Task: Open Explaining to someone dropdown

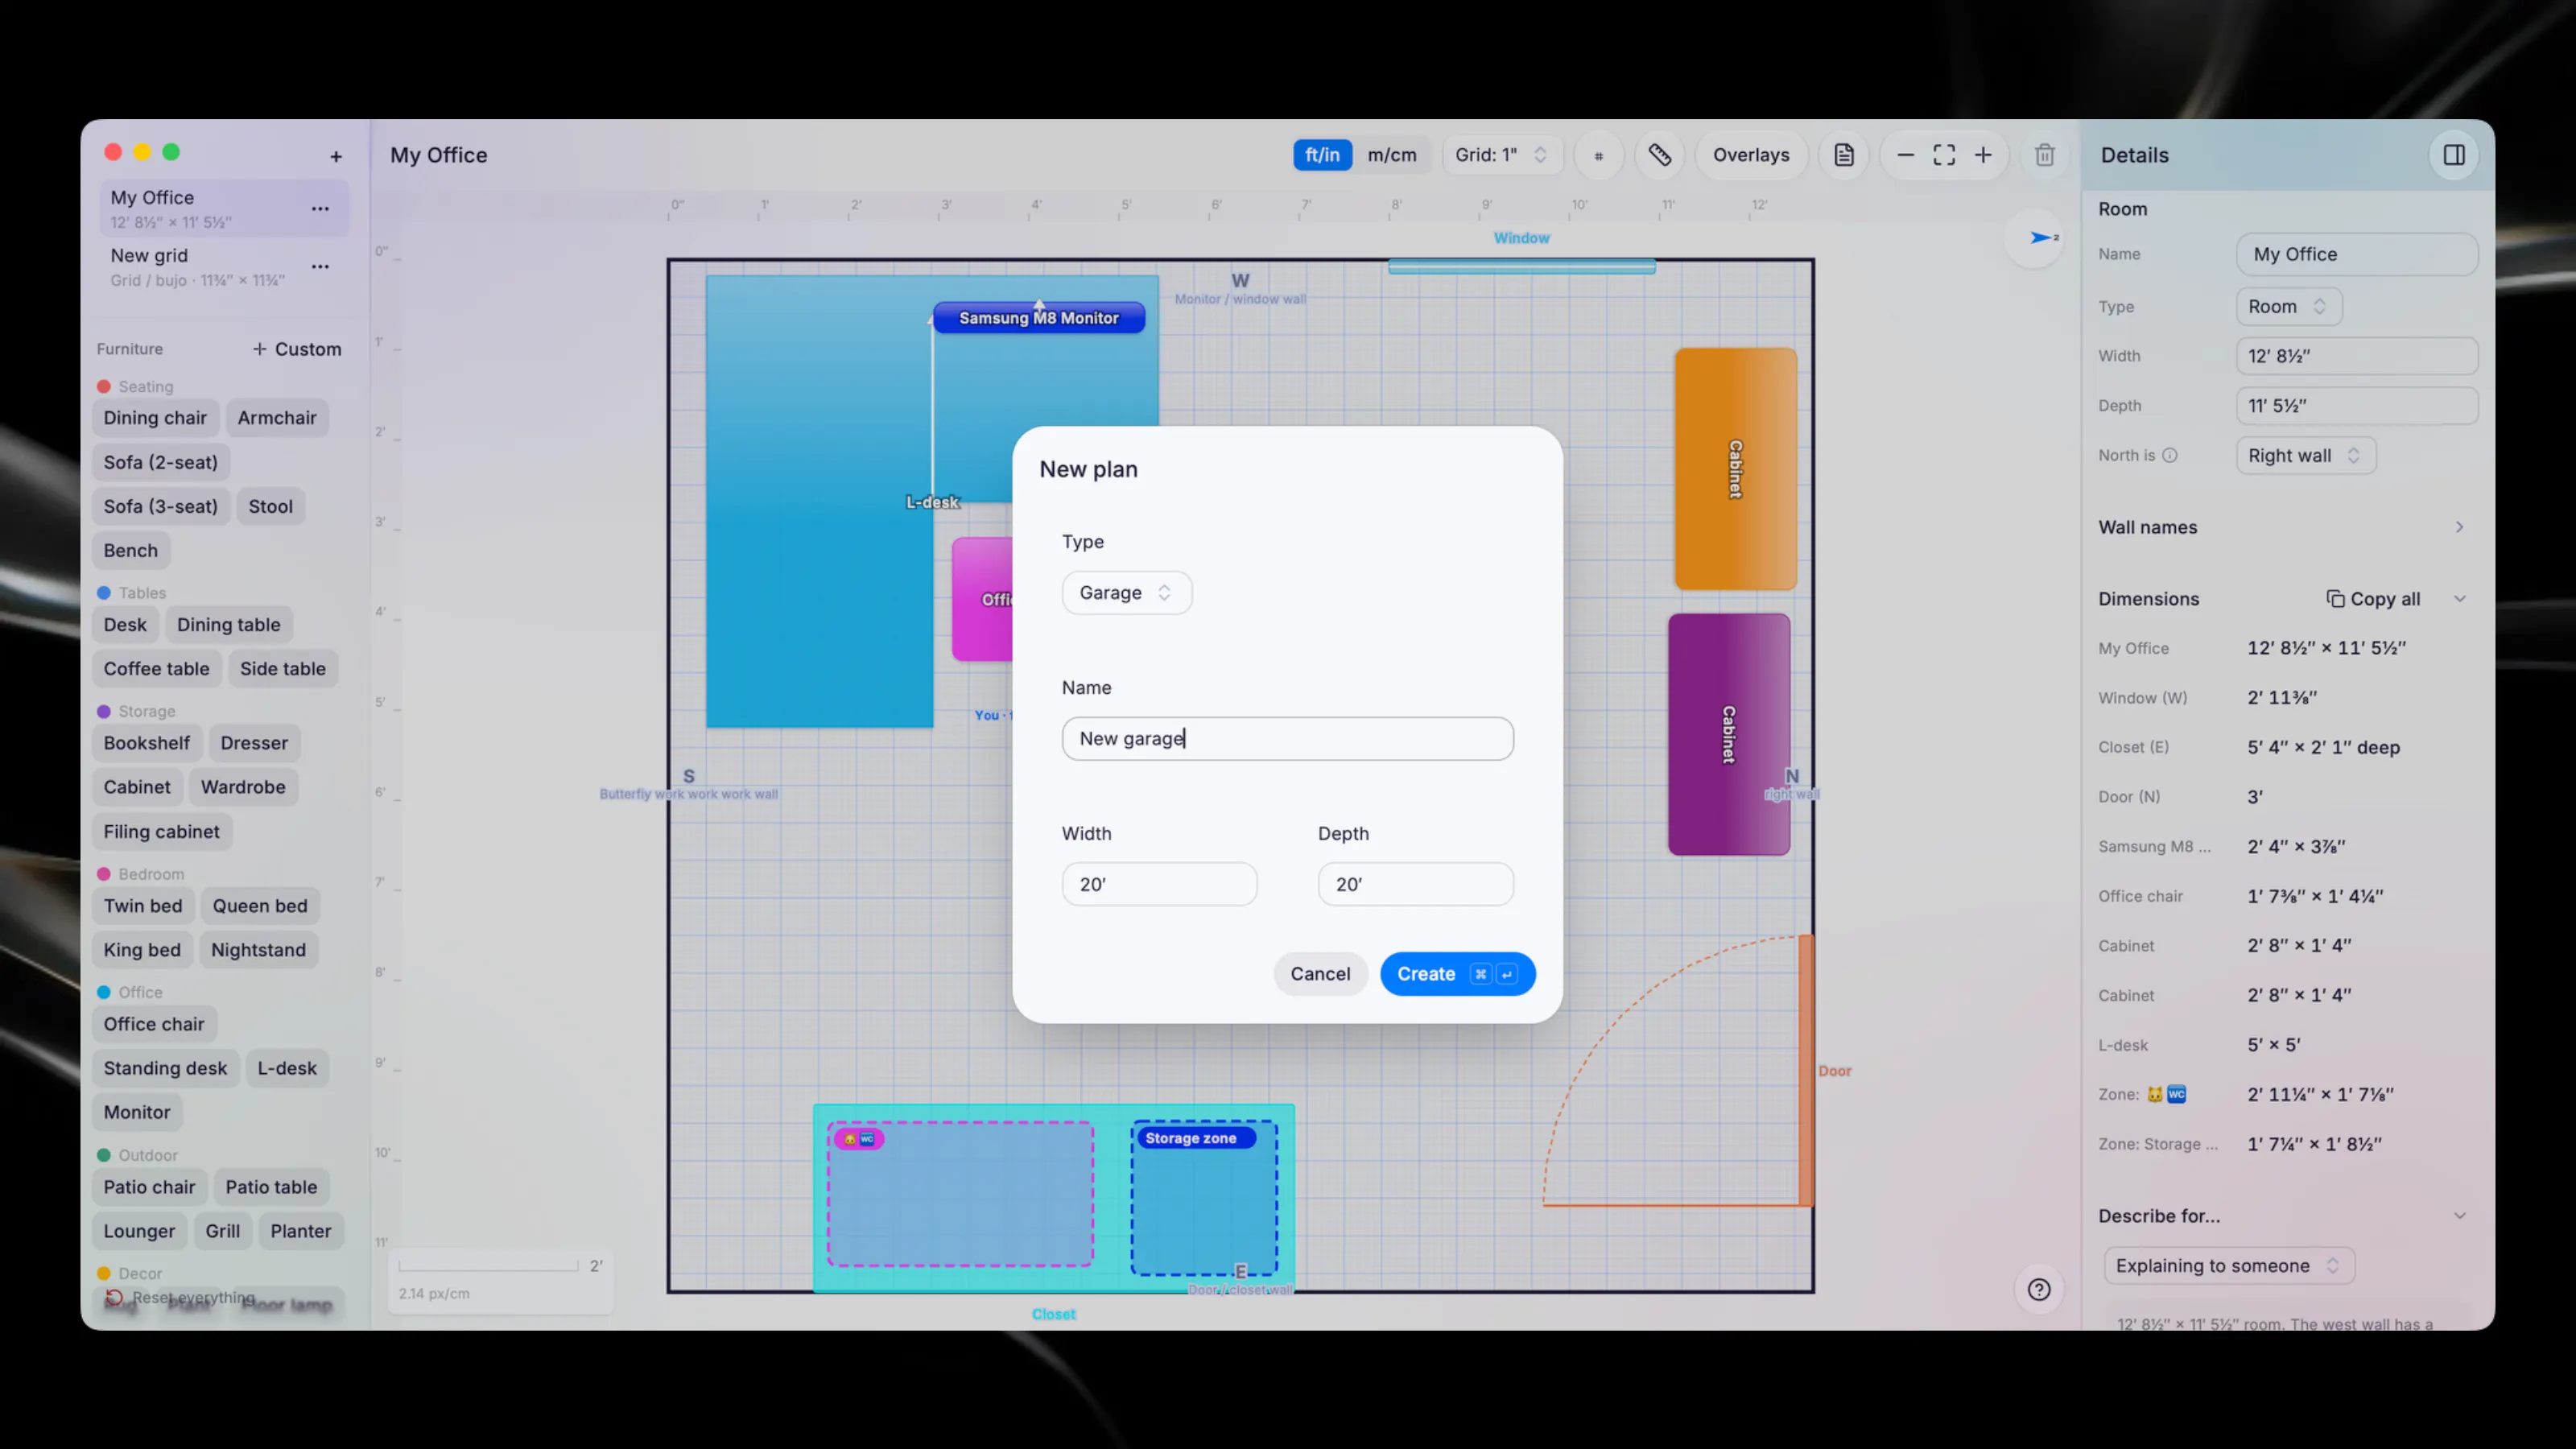Action: (x=2228, y=1266)
